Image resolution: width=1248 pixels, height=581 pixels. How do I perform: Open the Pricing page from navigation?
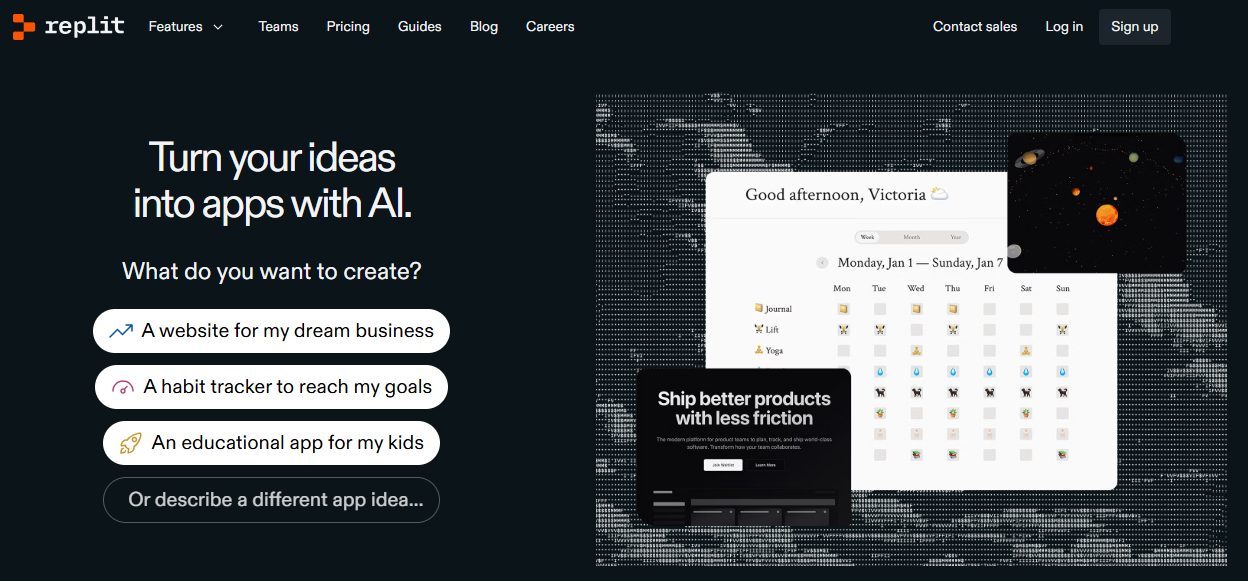[x=348, y=27]
